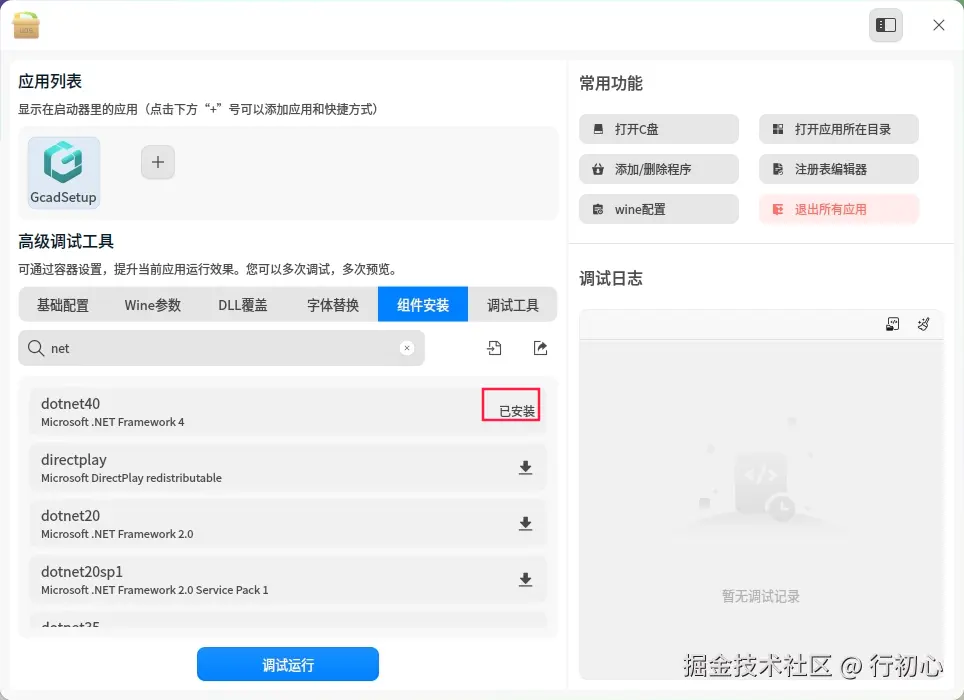Click the 调试运行 debug run button
The image size is (964, 700).
point(288,664)
